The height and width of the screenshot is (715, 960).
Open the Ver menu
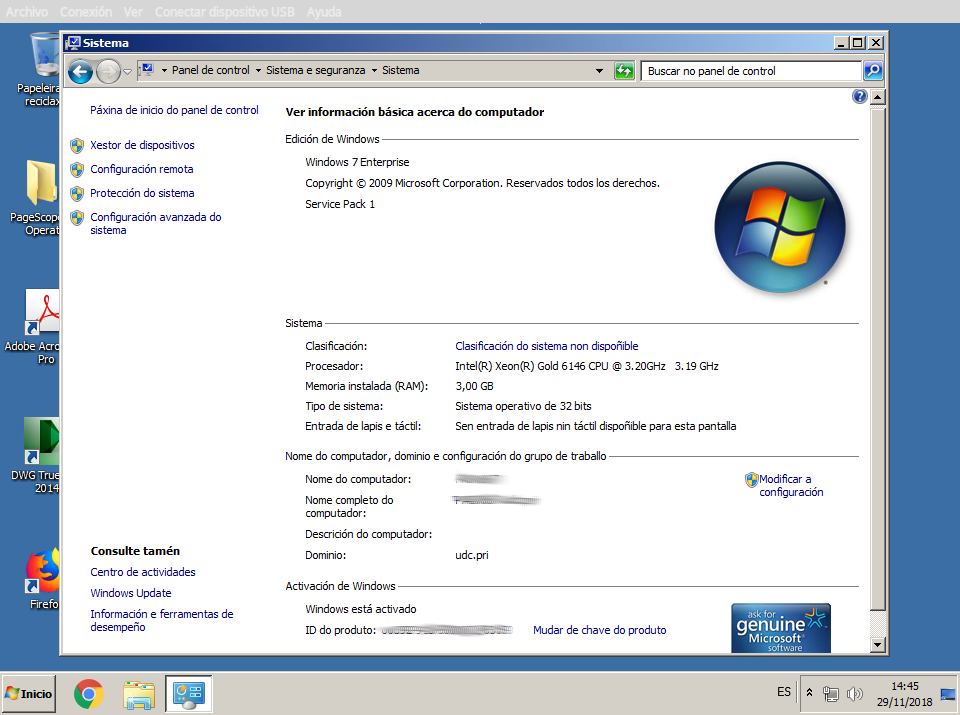click(133, 12)
